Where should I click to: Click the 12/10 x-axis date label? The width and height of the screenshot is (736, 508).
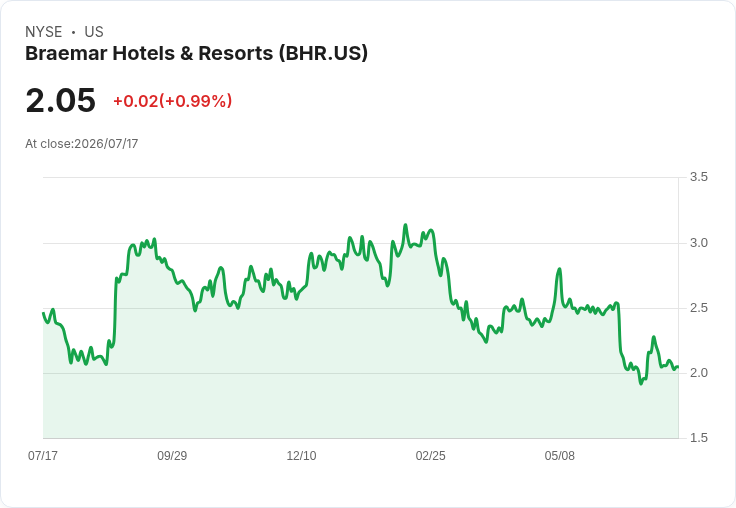click(x=301, y=455)
